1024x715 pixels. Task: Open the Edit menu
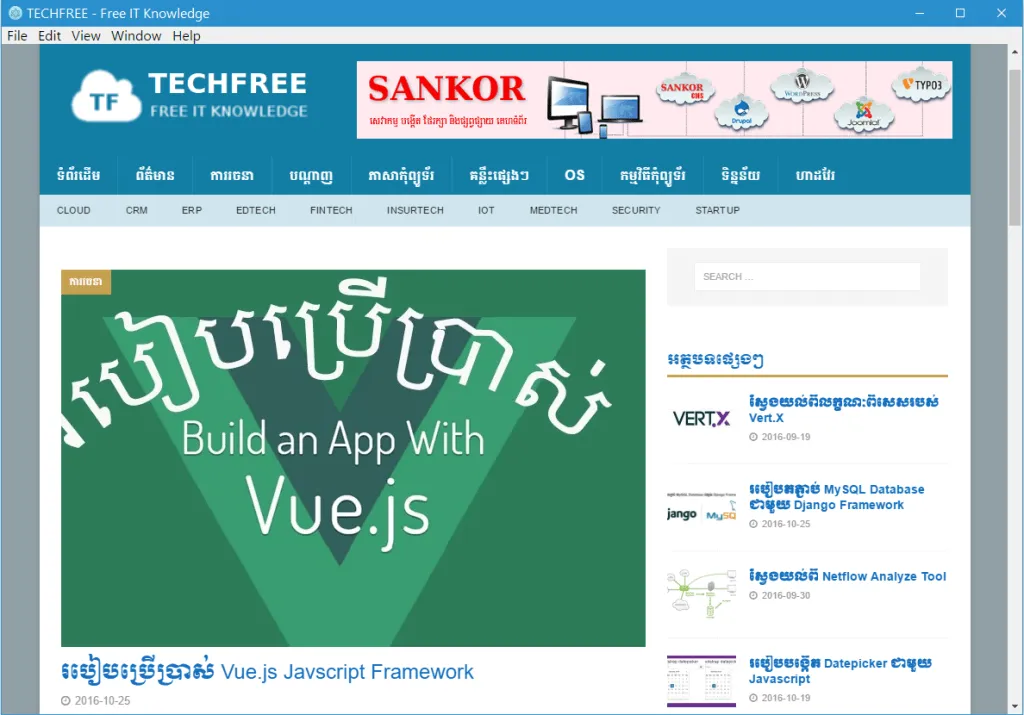tap(49, 36)
